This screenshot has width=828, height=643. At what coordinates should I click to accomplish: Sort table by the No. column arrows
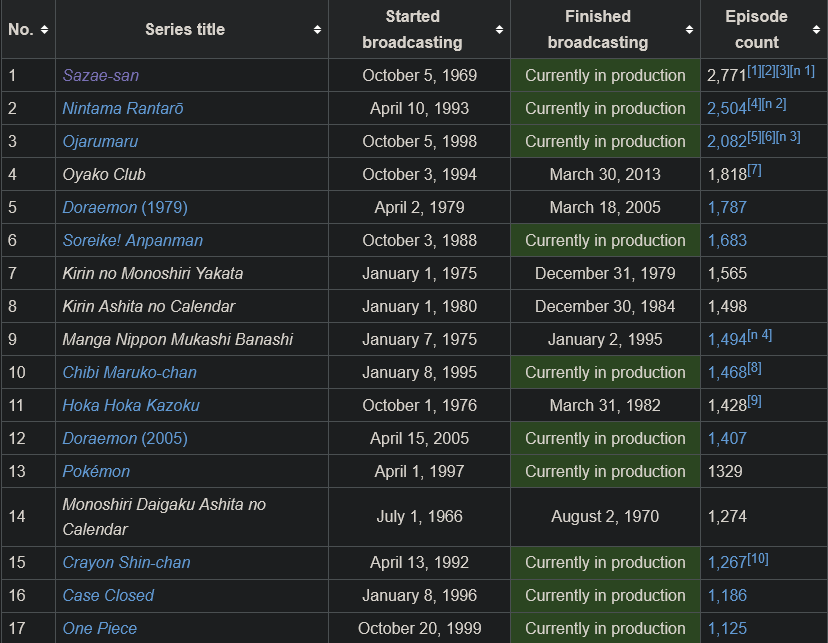pos(44,30)
